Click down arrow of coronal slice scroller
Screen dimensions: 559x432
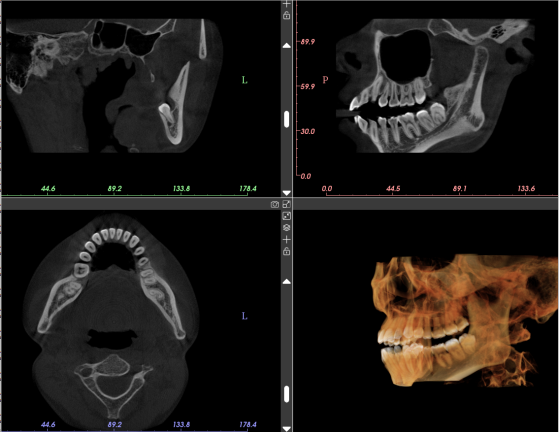(287, 193)
